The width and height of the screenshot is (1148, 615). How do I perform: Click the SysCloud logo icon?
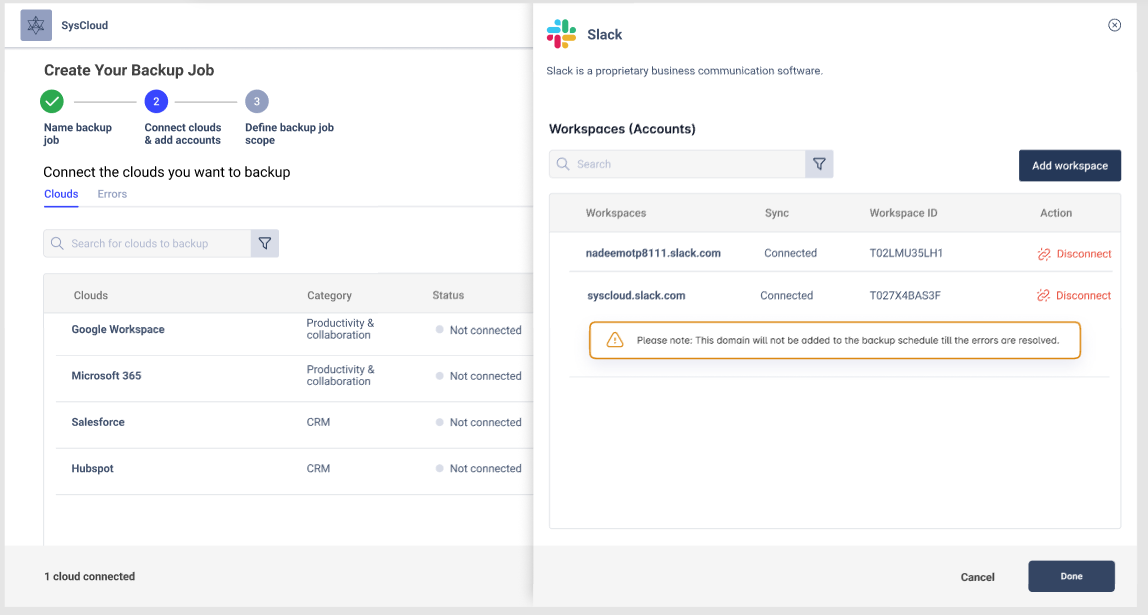[x=36, y=25]
